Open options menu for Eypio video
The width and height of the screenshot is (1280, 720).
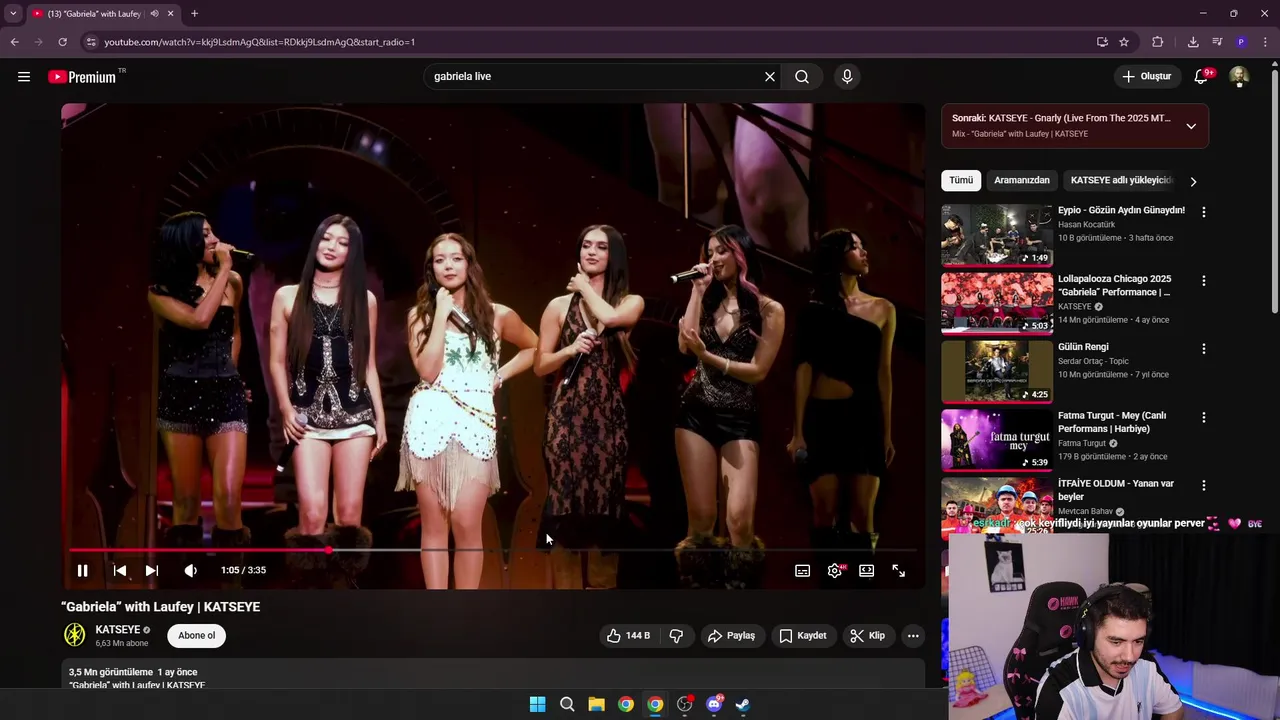point(1204,212)
